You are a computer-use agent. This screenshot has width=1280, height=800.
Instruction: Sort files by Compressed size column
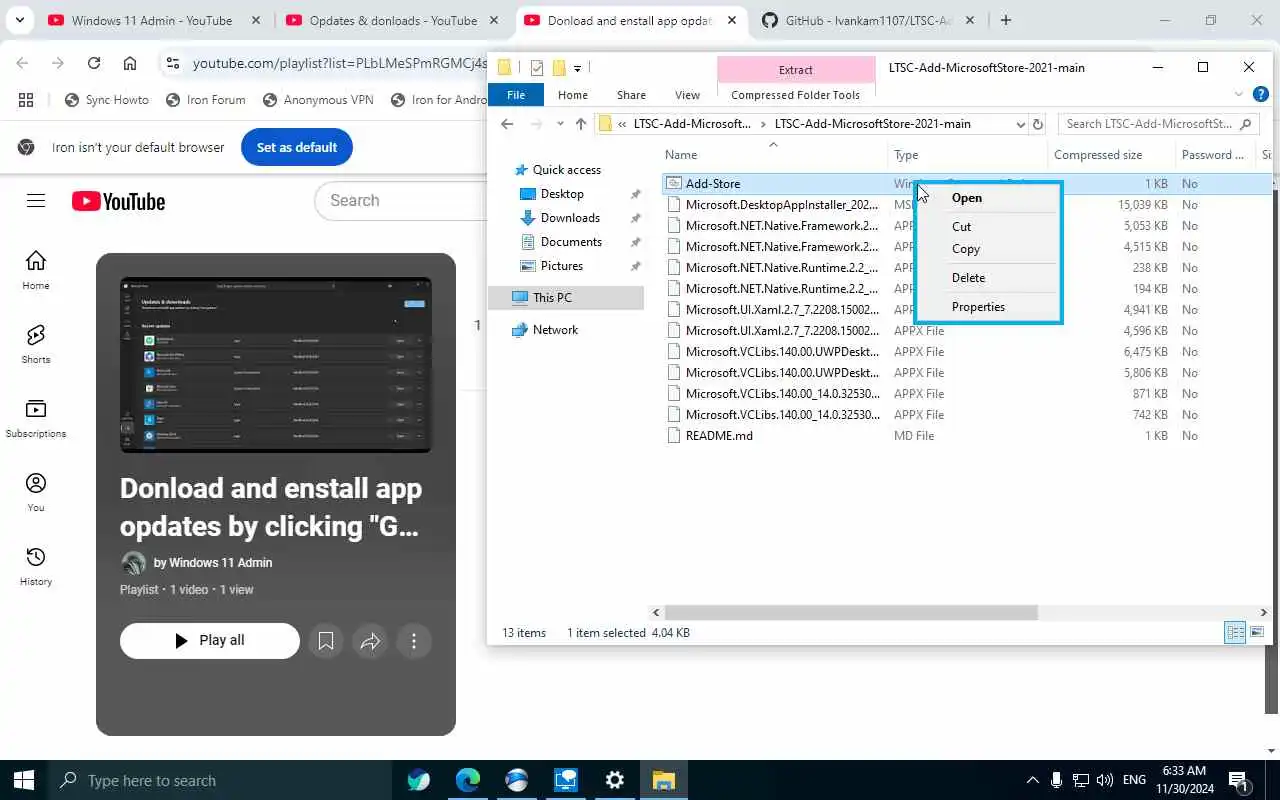click(x=1098, y=155)
